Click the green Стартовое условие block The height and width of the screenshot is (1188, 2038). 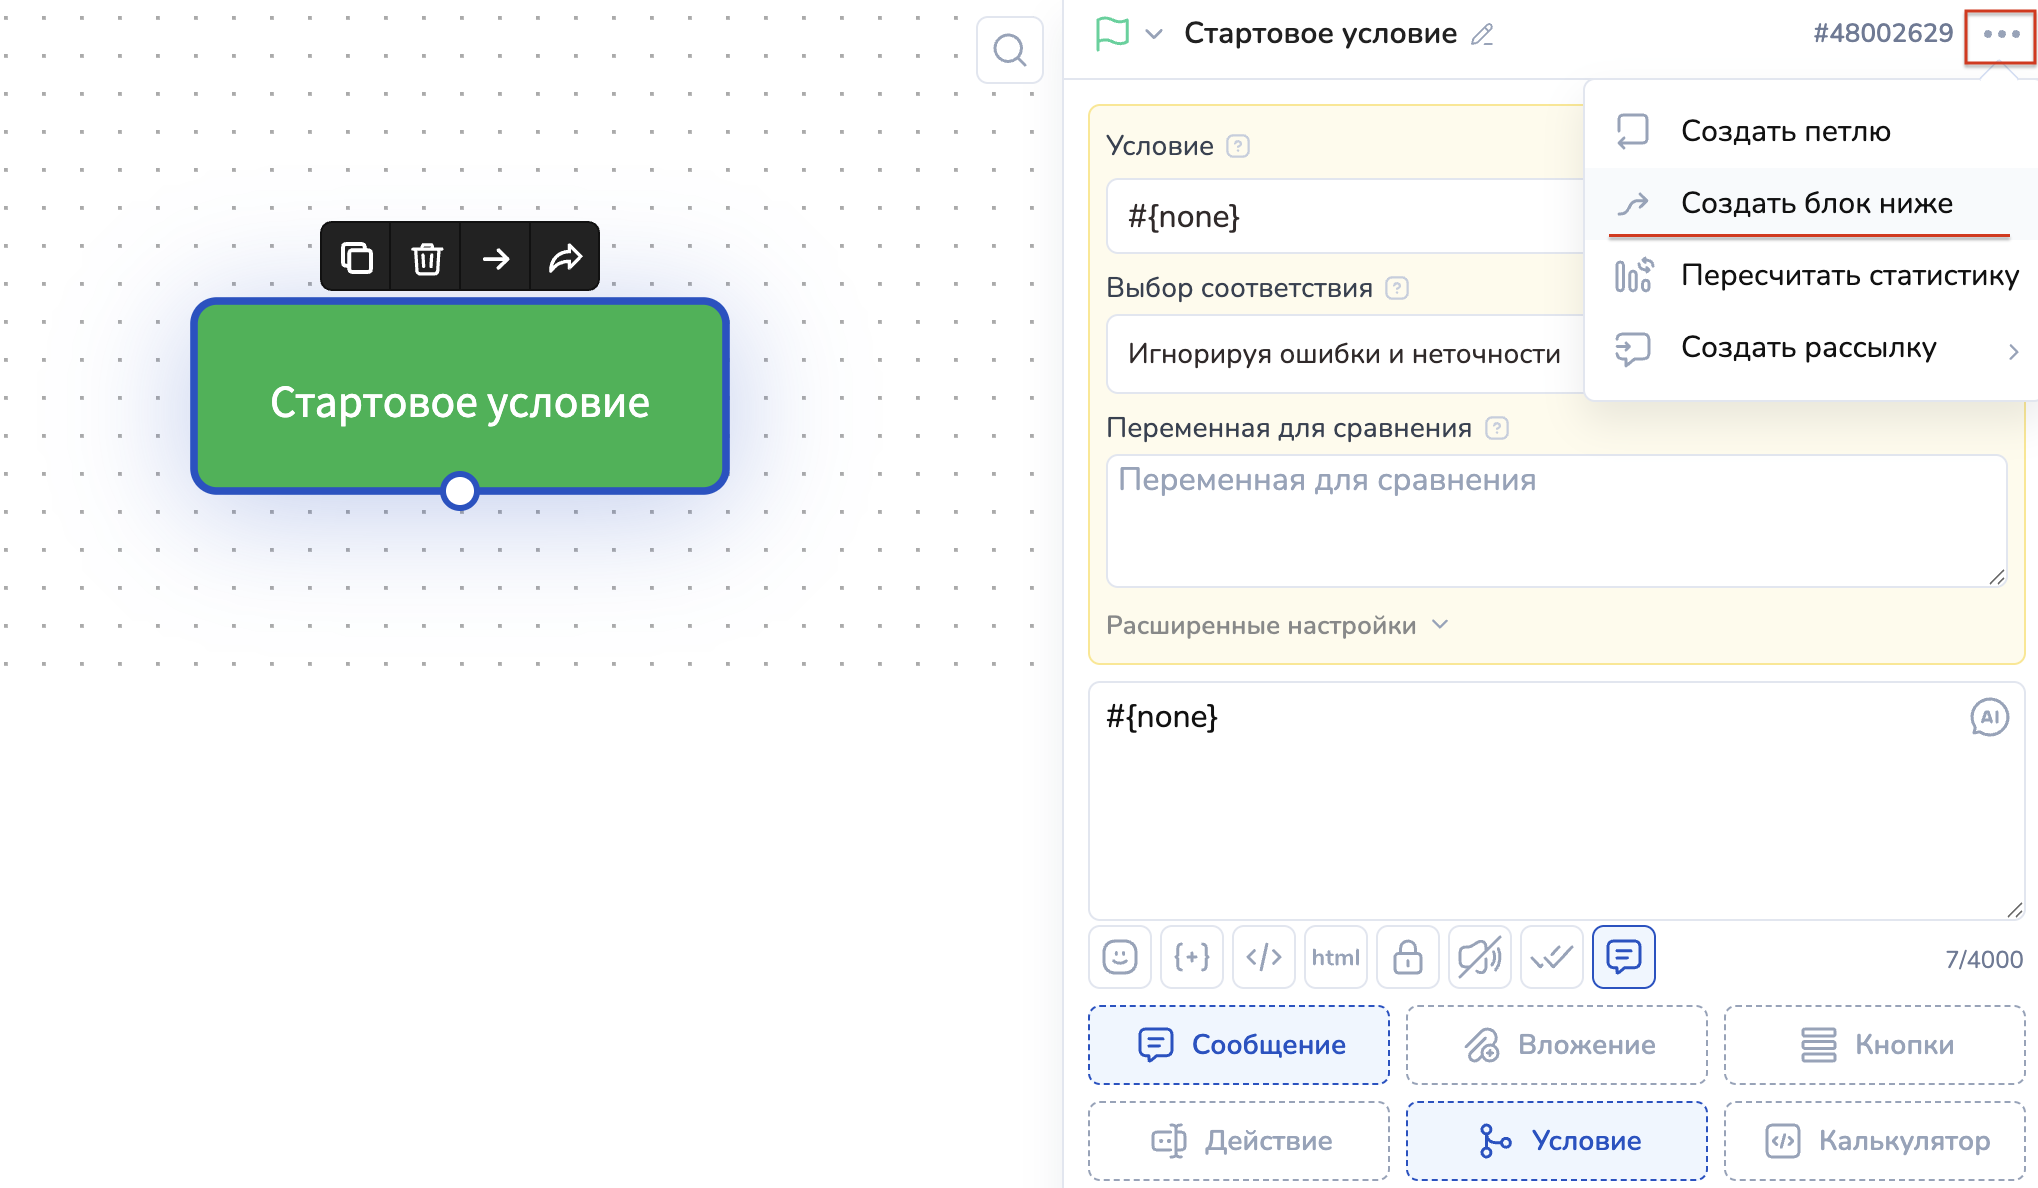[459, 400]
